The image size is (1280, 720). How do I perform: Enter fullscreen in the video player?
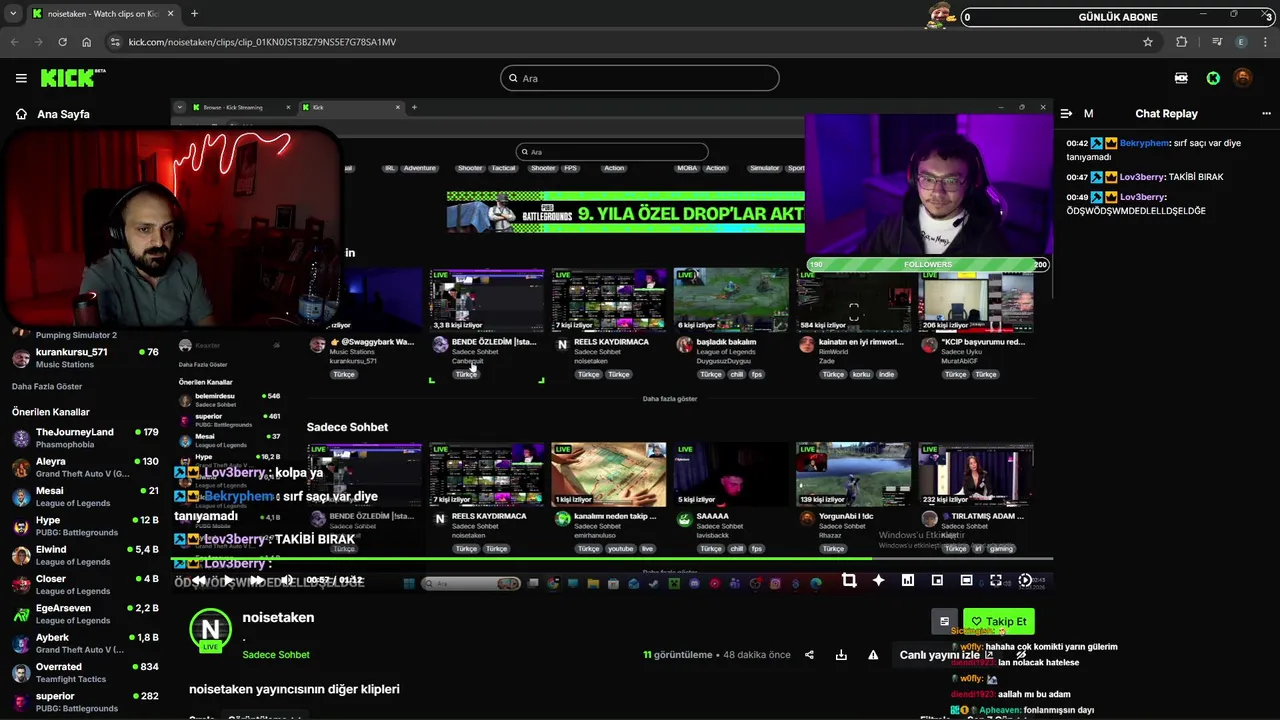996,580
